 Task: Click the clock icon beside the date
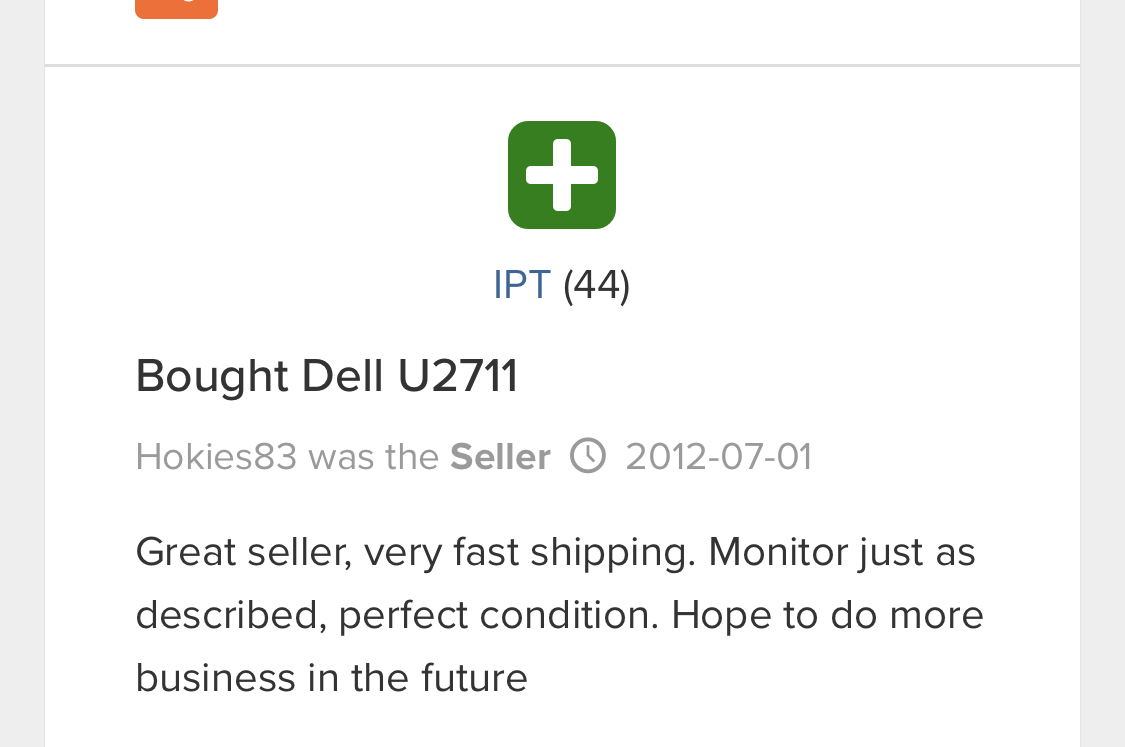pos(588,456)
